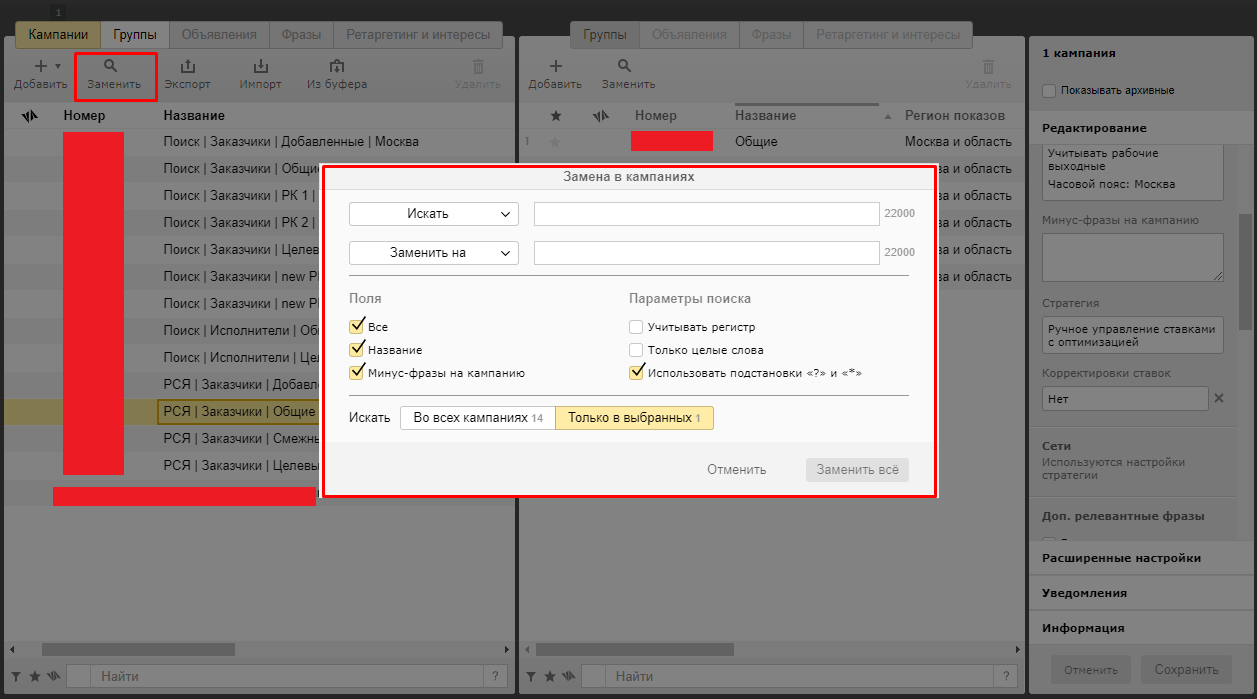This screenshot has width=1257, height=699.
Task: Open Объявления tab in middle panel
Action: (689, 35)
